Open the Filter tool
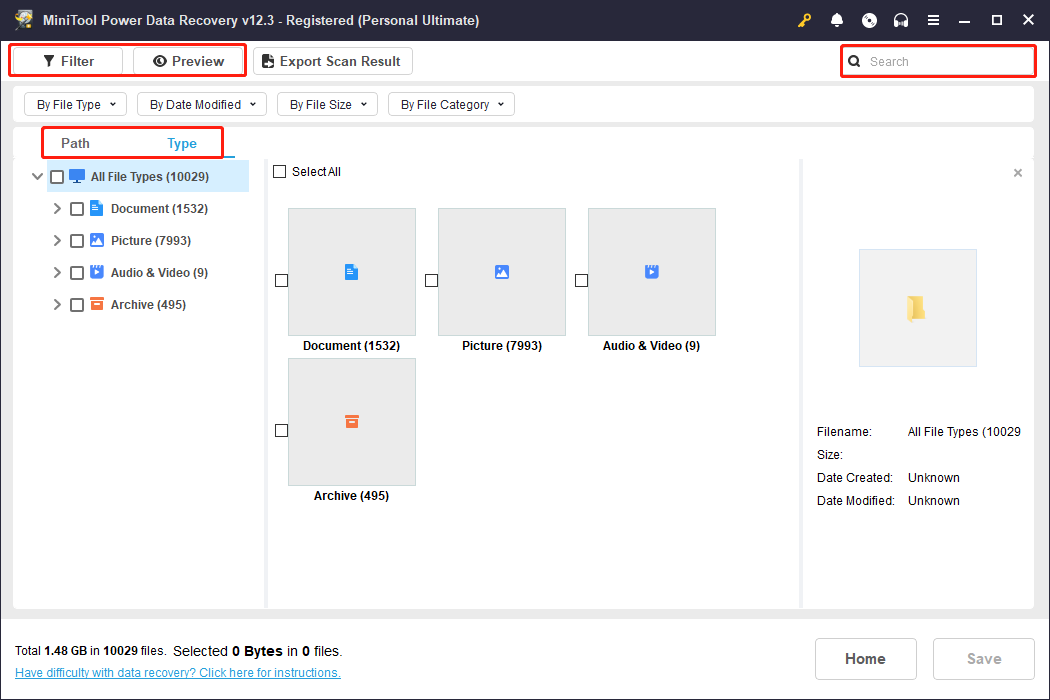 (66, 60)
